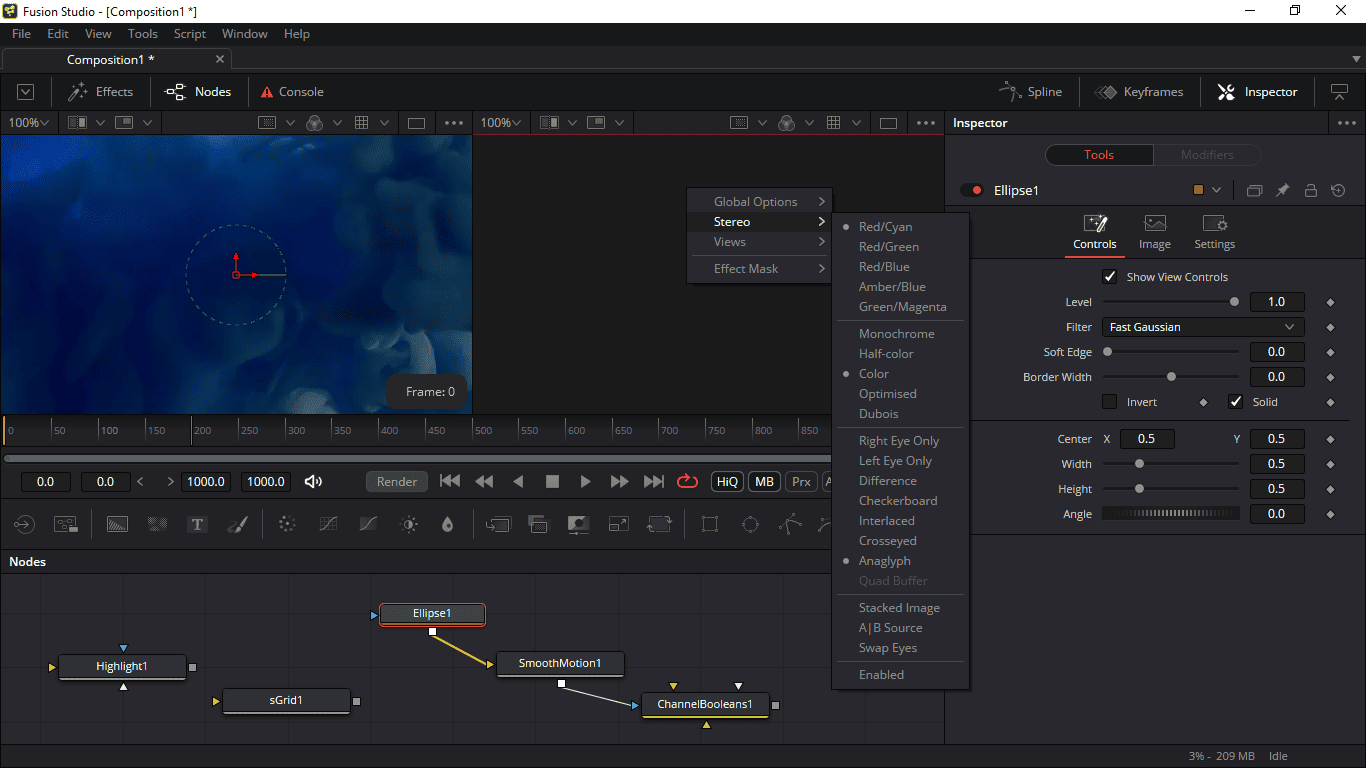This screenshot has height=768, width=1366.
Task: Lock the Ellipse1 tool in the Inspector
Action: [1310, 190]
